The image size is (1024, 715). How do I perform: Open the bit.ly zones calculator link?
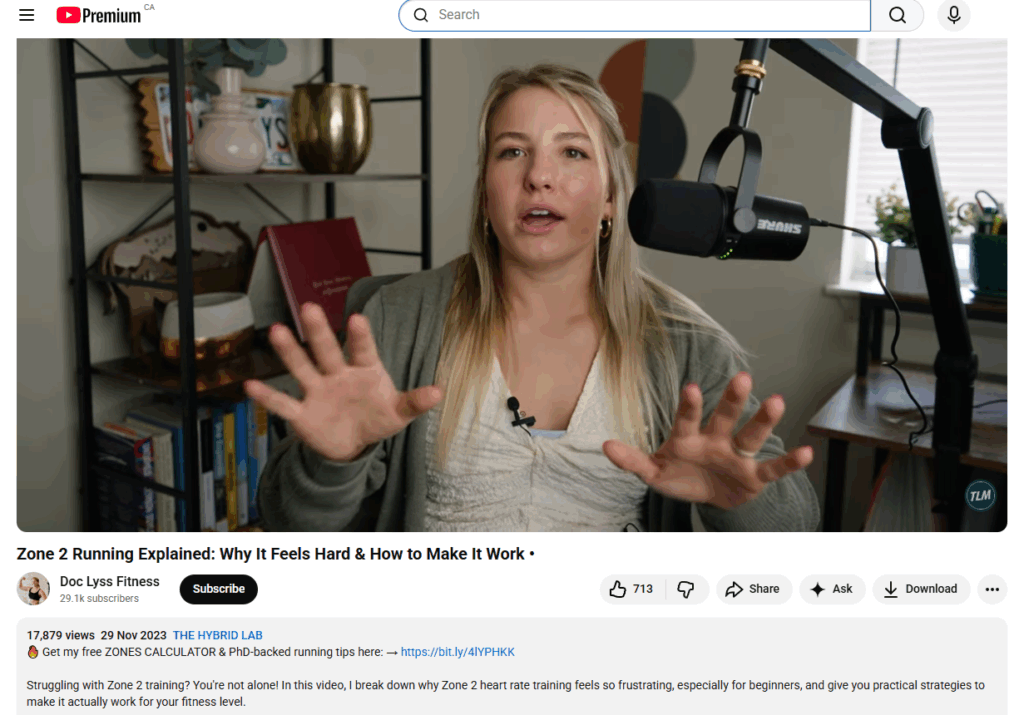point(457,651)
